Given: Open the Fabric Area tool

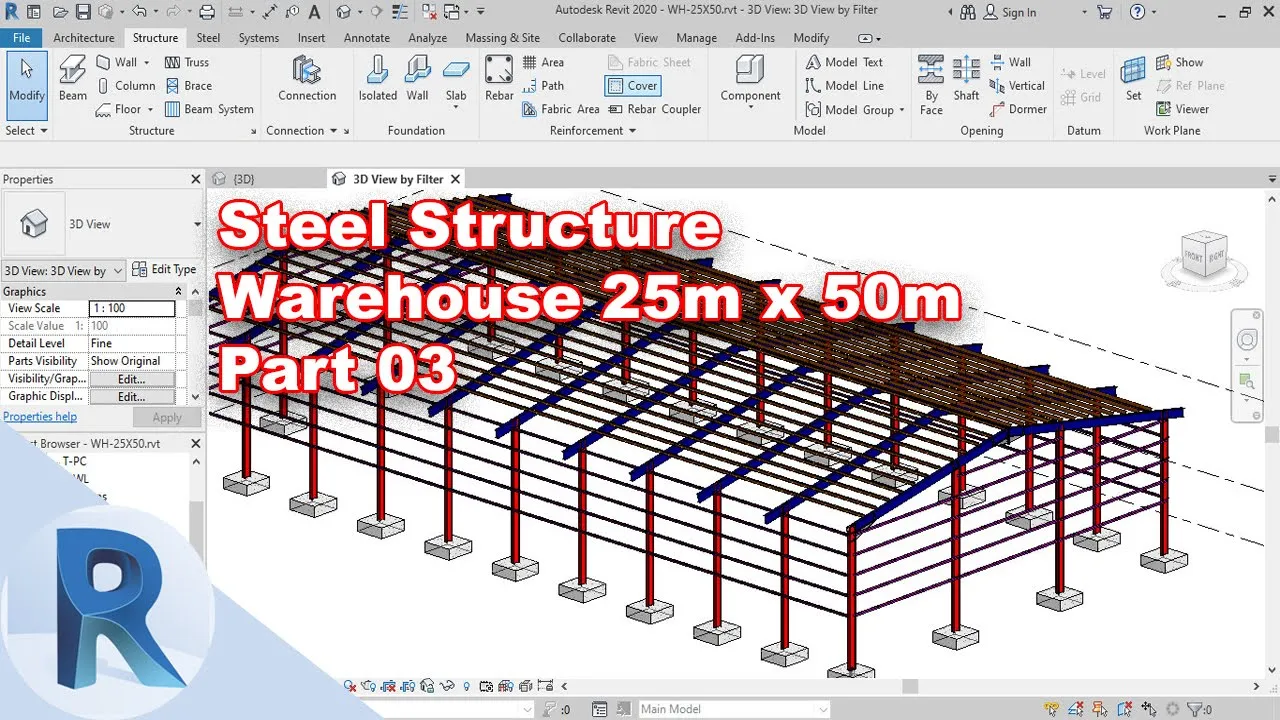Looking at the screenshot, I should point(561,109).
